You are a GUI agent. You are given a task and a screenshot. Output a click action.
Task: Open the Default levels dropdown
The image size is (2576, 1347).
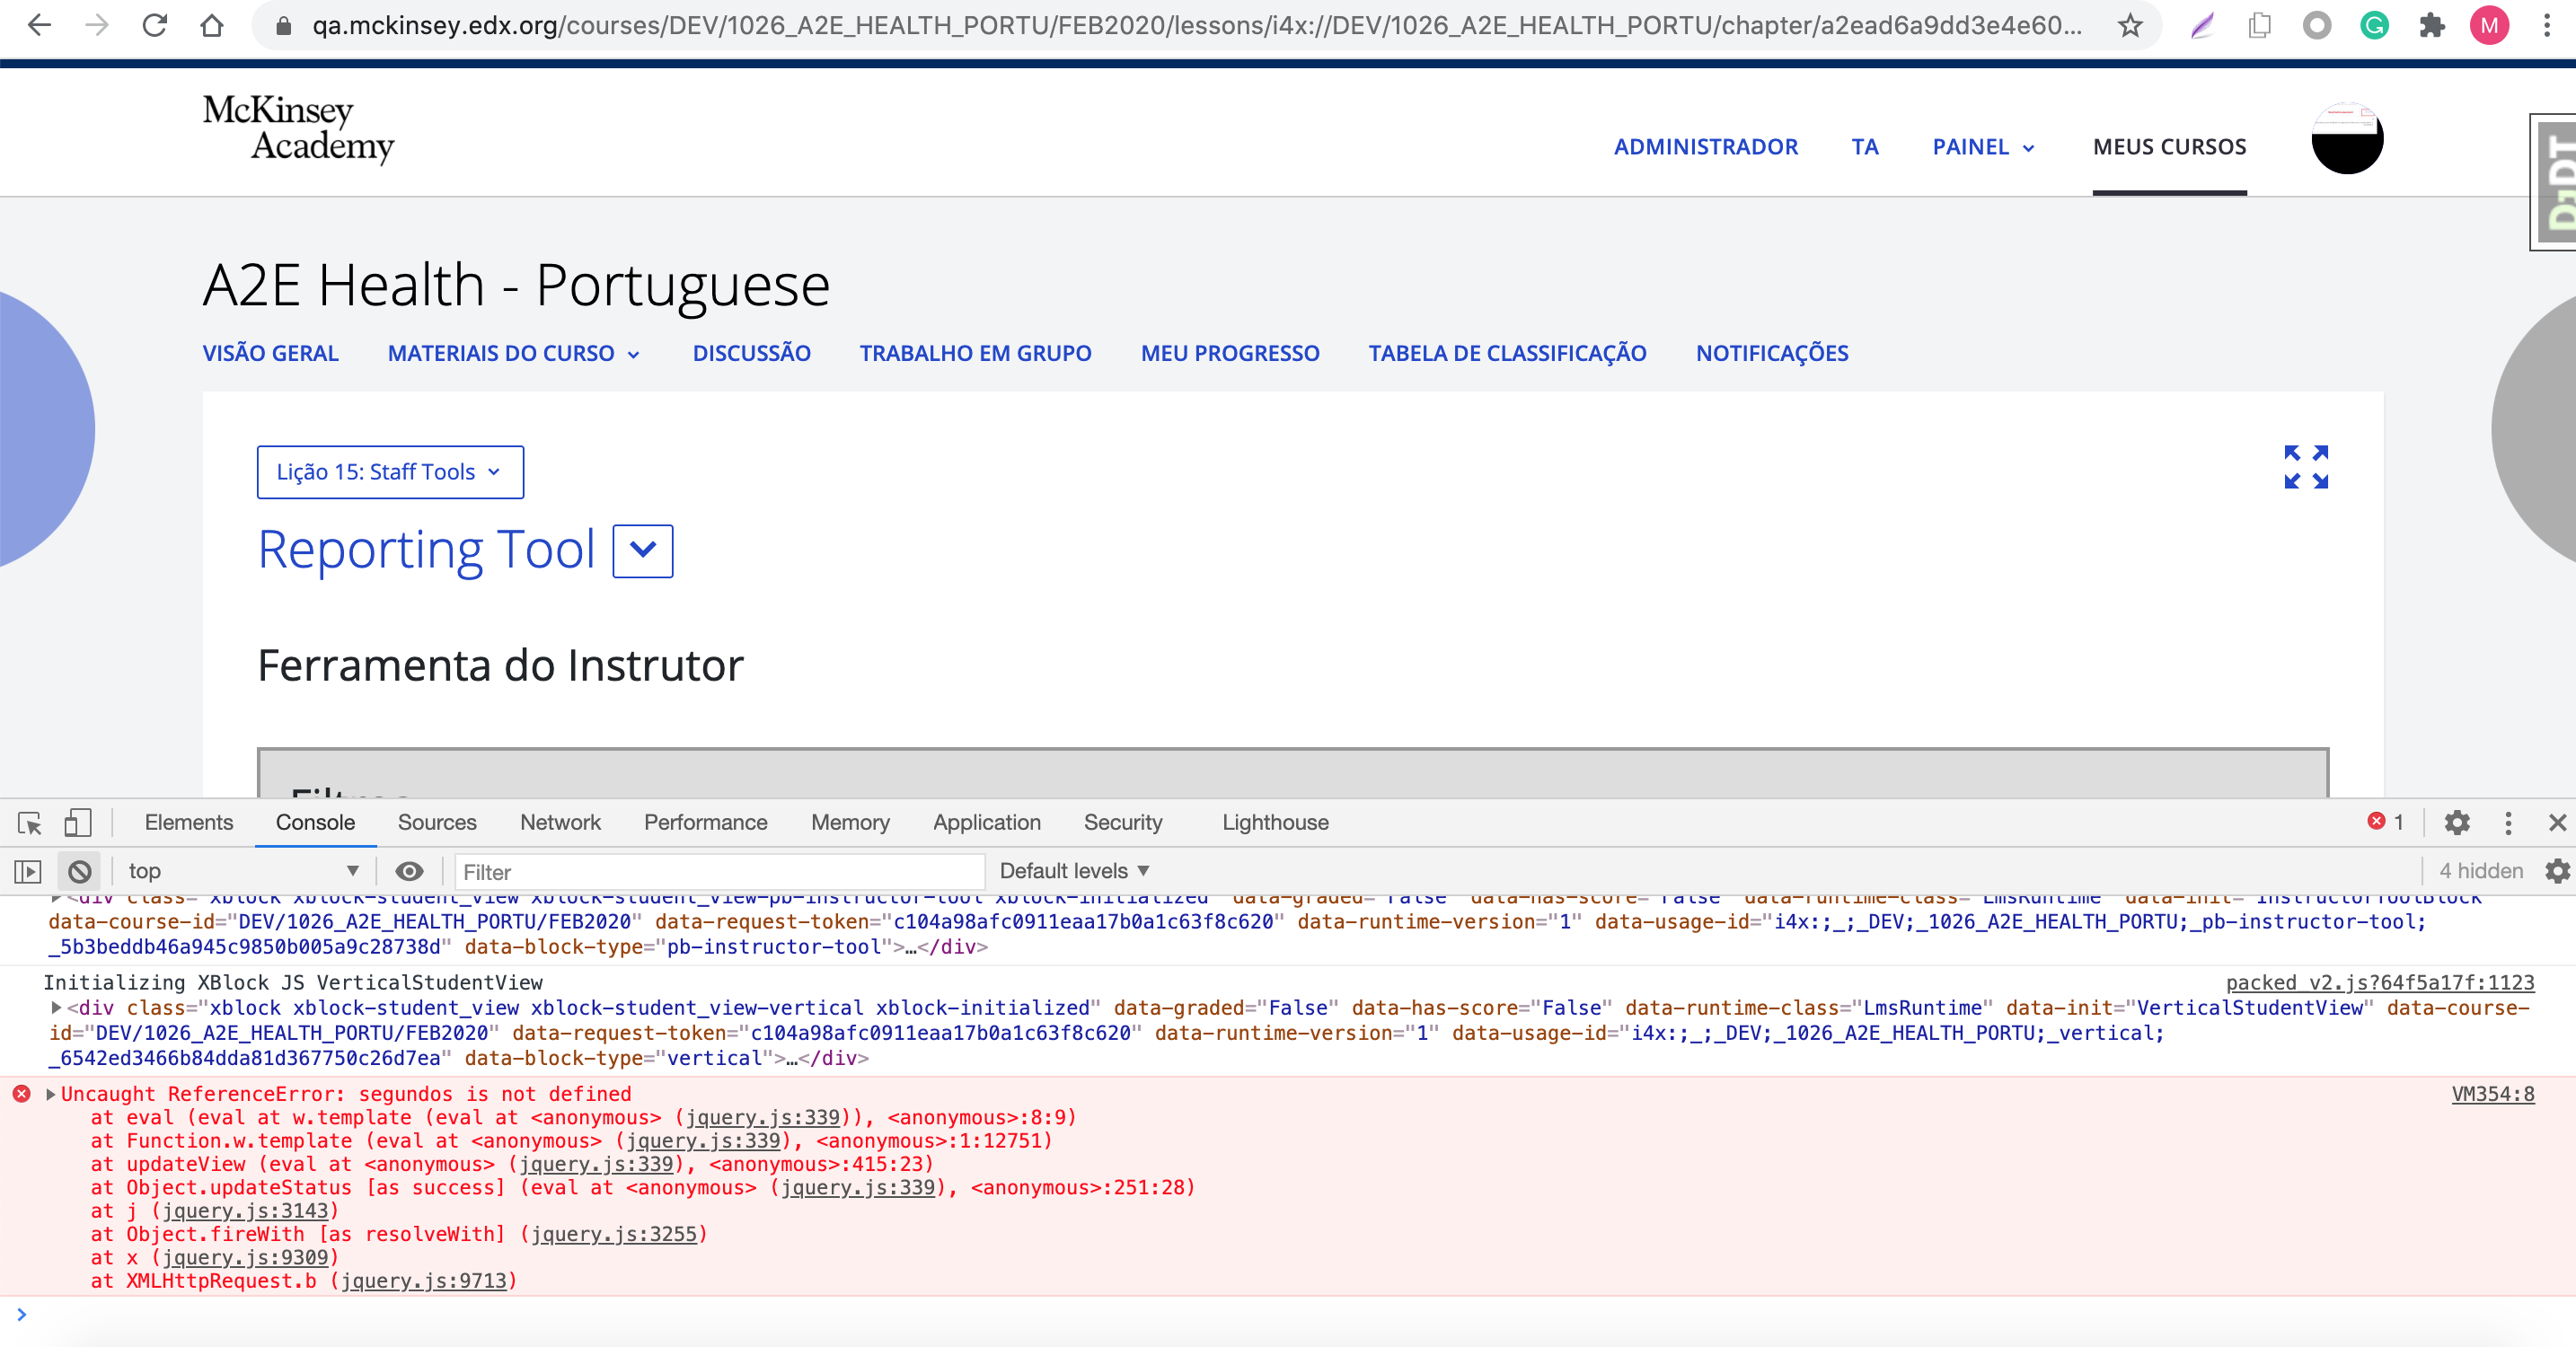coord(1074,871)
